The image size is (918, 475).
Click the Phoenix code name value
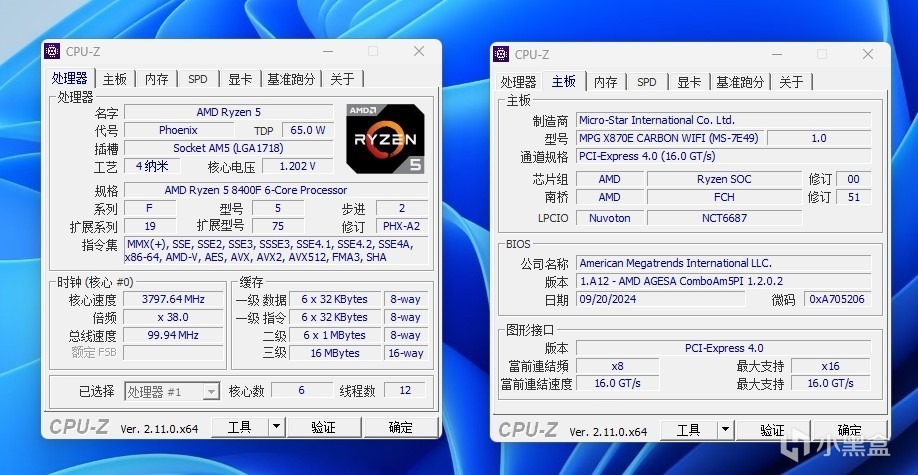[179, 130]
